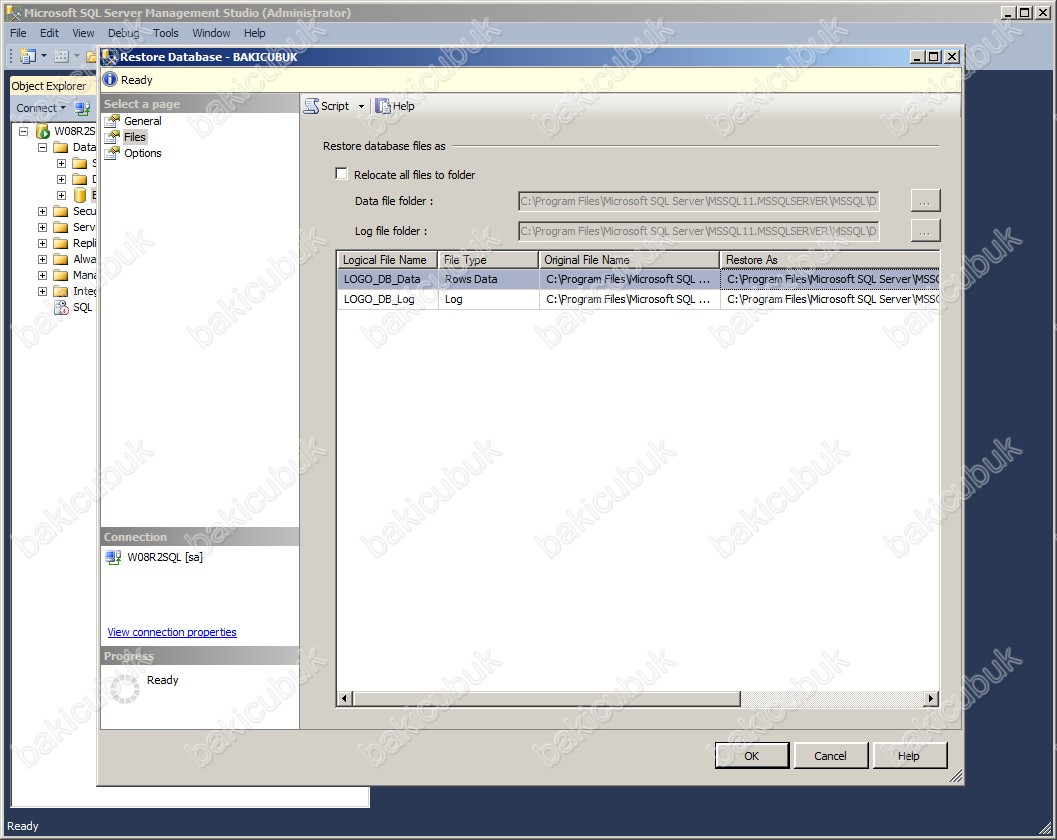Image resolution: width=1057 pixels, height=840 pixels.
Task: Open View connection properties link
Action: click(x=172, y=632)
